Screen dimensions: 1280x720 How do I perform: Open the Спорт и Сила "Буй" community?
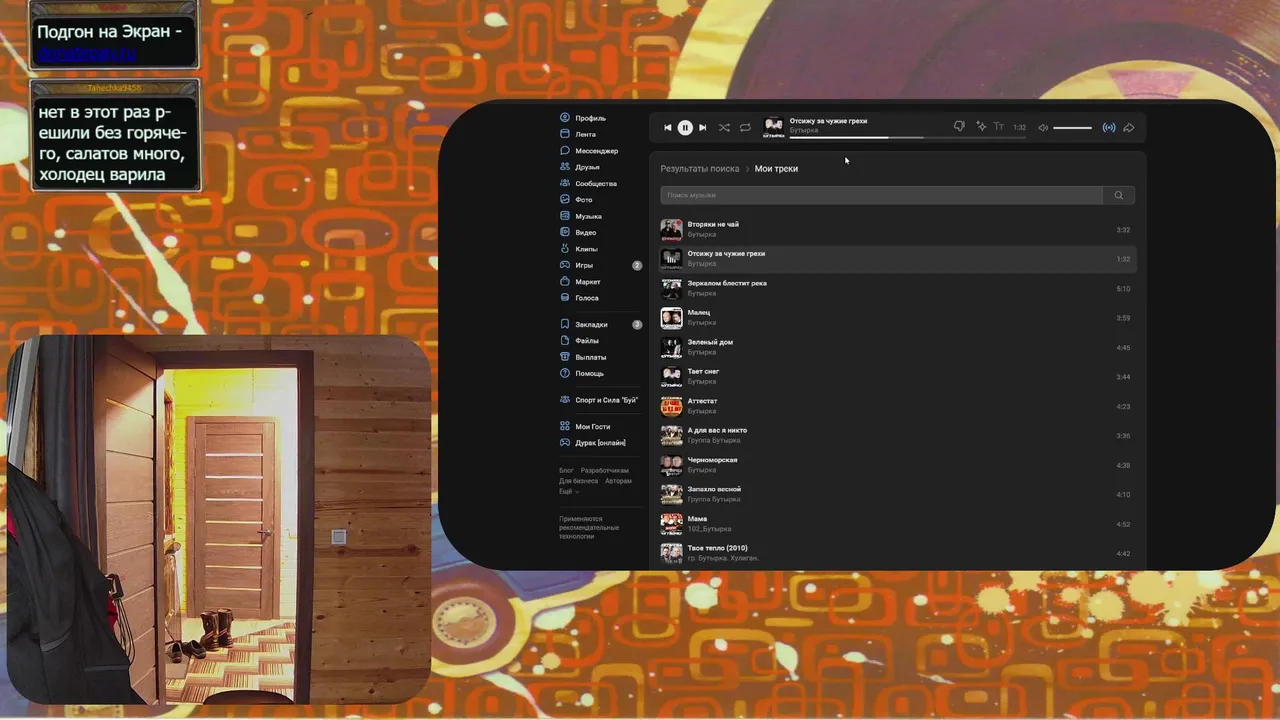tap(599, 400)
